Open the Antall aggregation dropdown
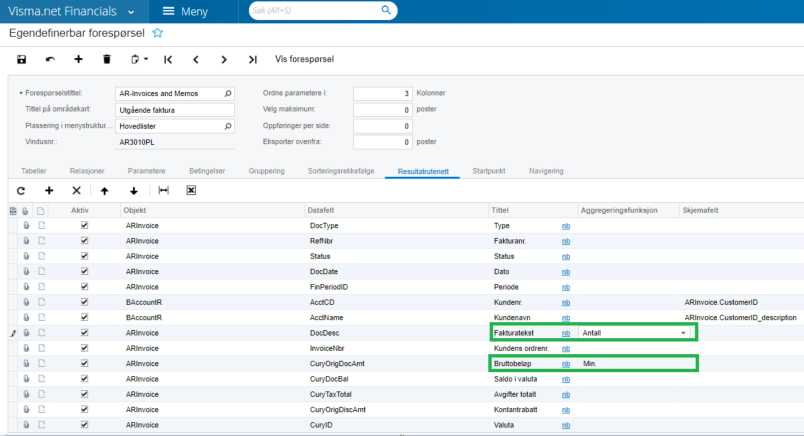Screen dimensions: 804x436 [x=684, y=332]
